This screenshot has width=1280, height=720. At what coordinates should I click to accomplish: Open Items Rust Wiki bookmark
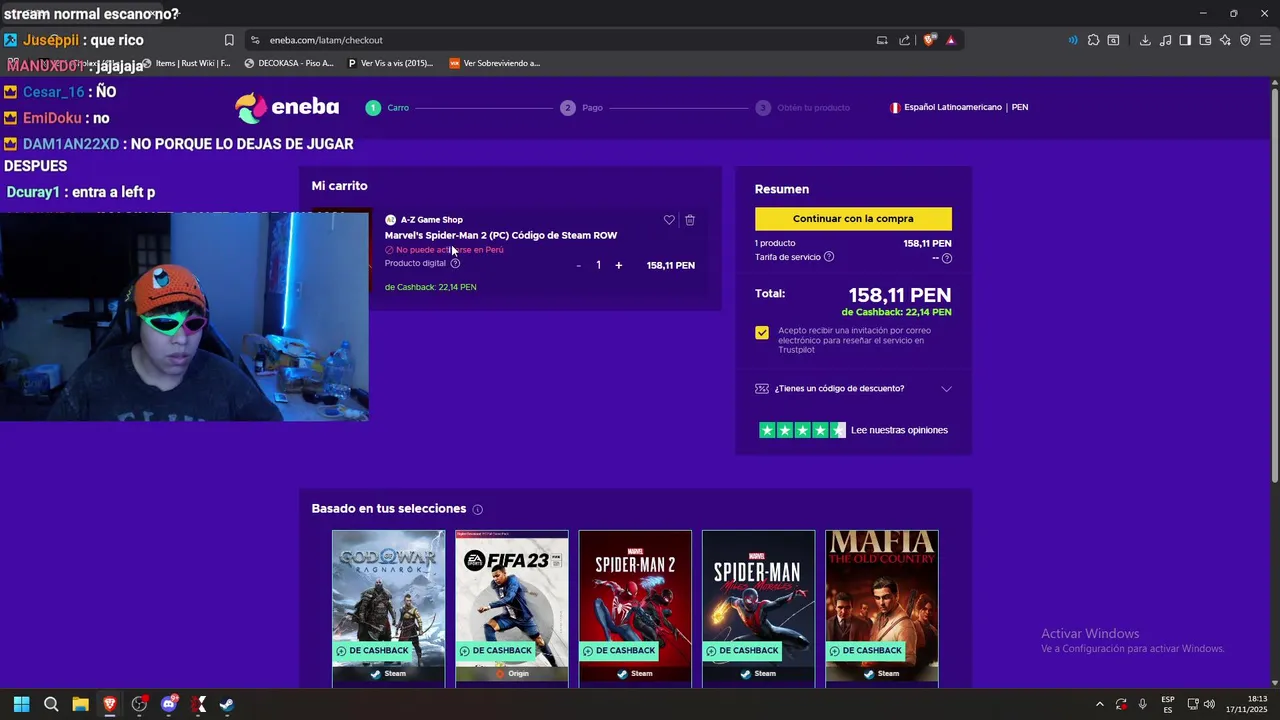tap(186, 63)
